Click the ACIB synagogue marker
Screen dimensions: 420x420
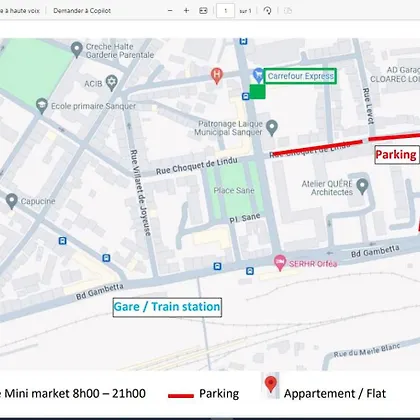[112, 83]
